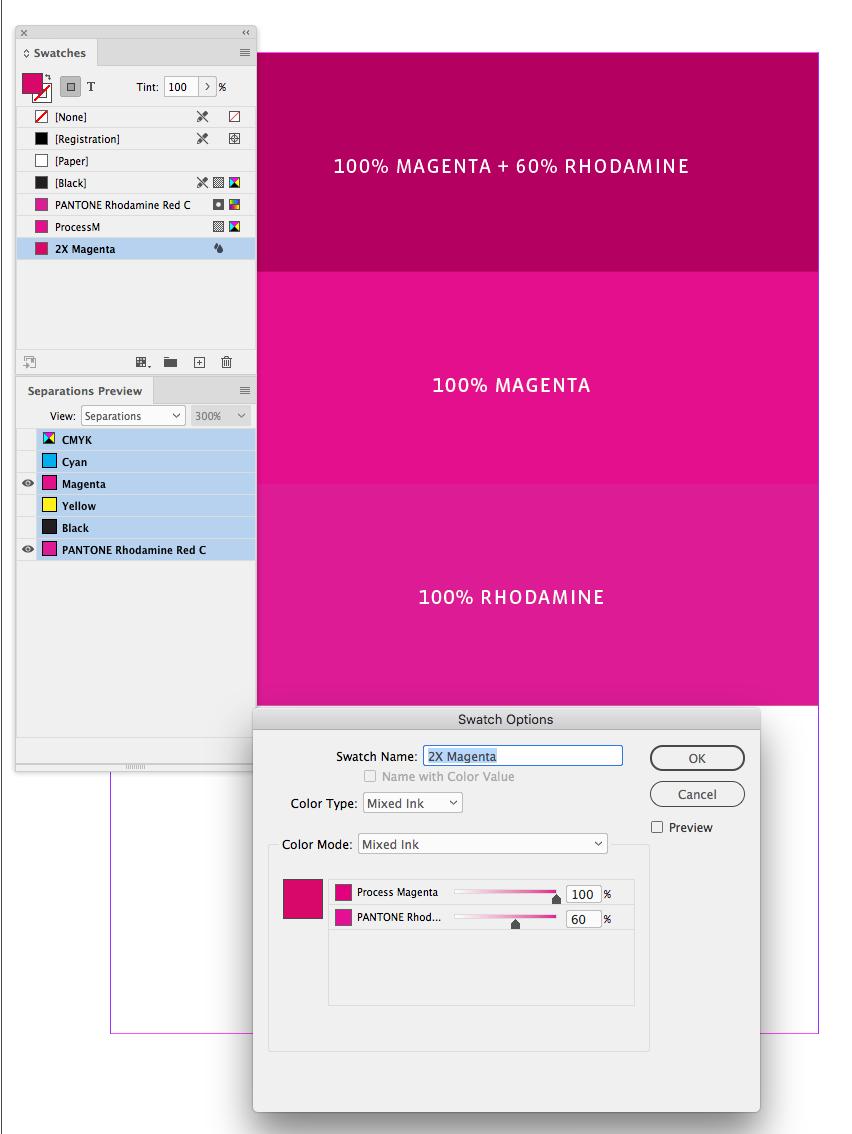Screen dimensions: 852x1134
Task: Click the fill color proxy in Swatches panel
Action: click(x=30, y=81)
